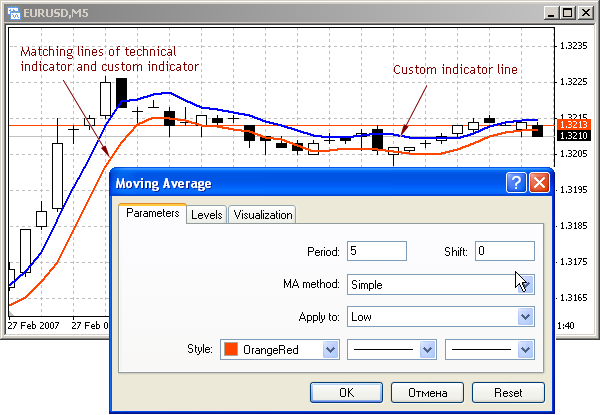Click the MA method Simple combo box

tap(441, 285)
